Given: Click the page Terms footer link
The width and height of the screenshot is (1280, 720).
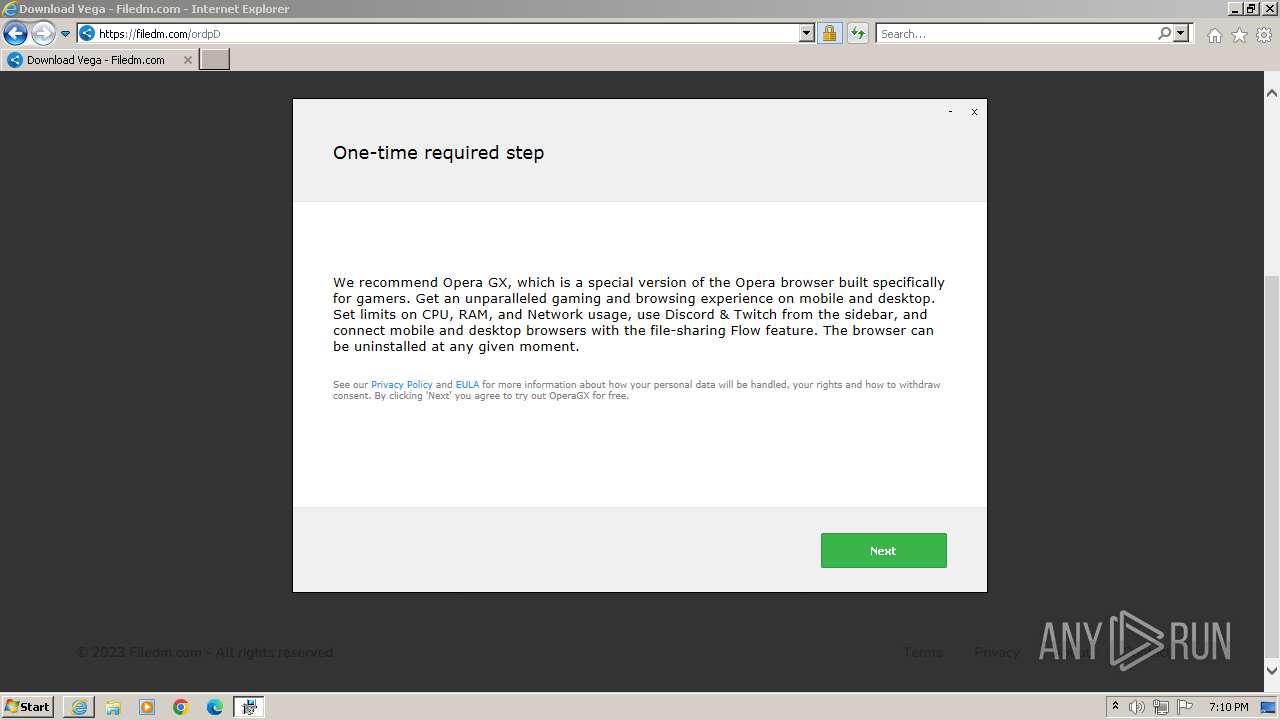Looking at the screenshot, I should coord(923,652).
